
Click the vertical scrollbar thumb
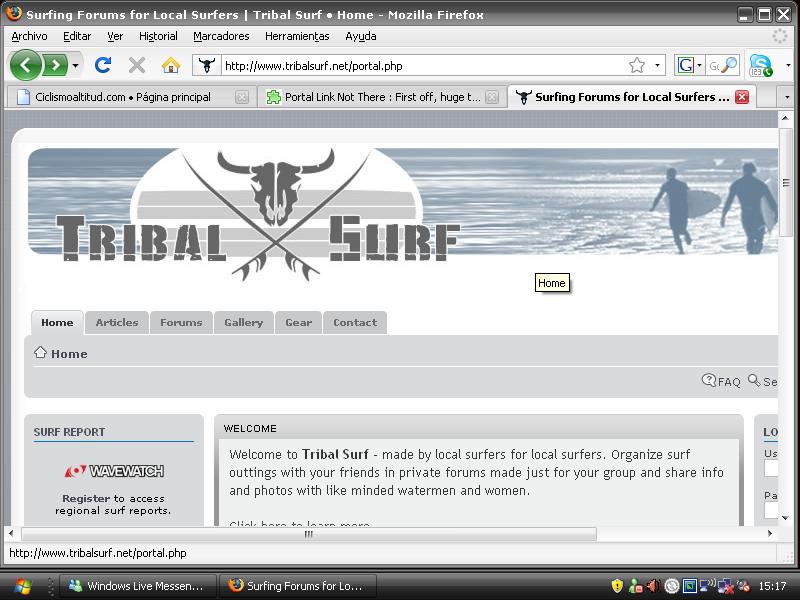pos(786,183)
